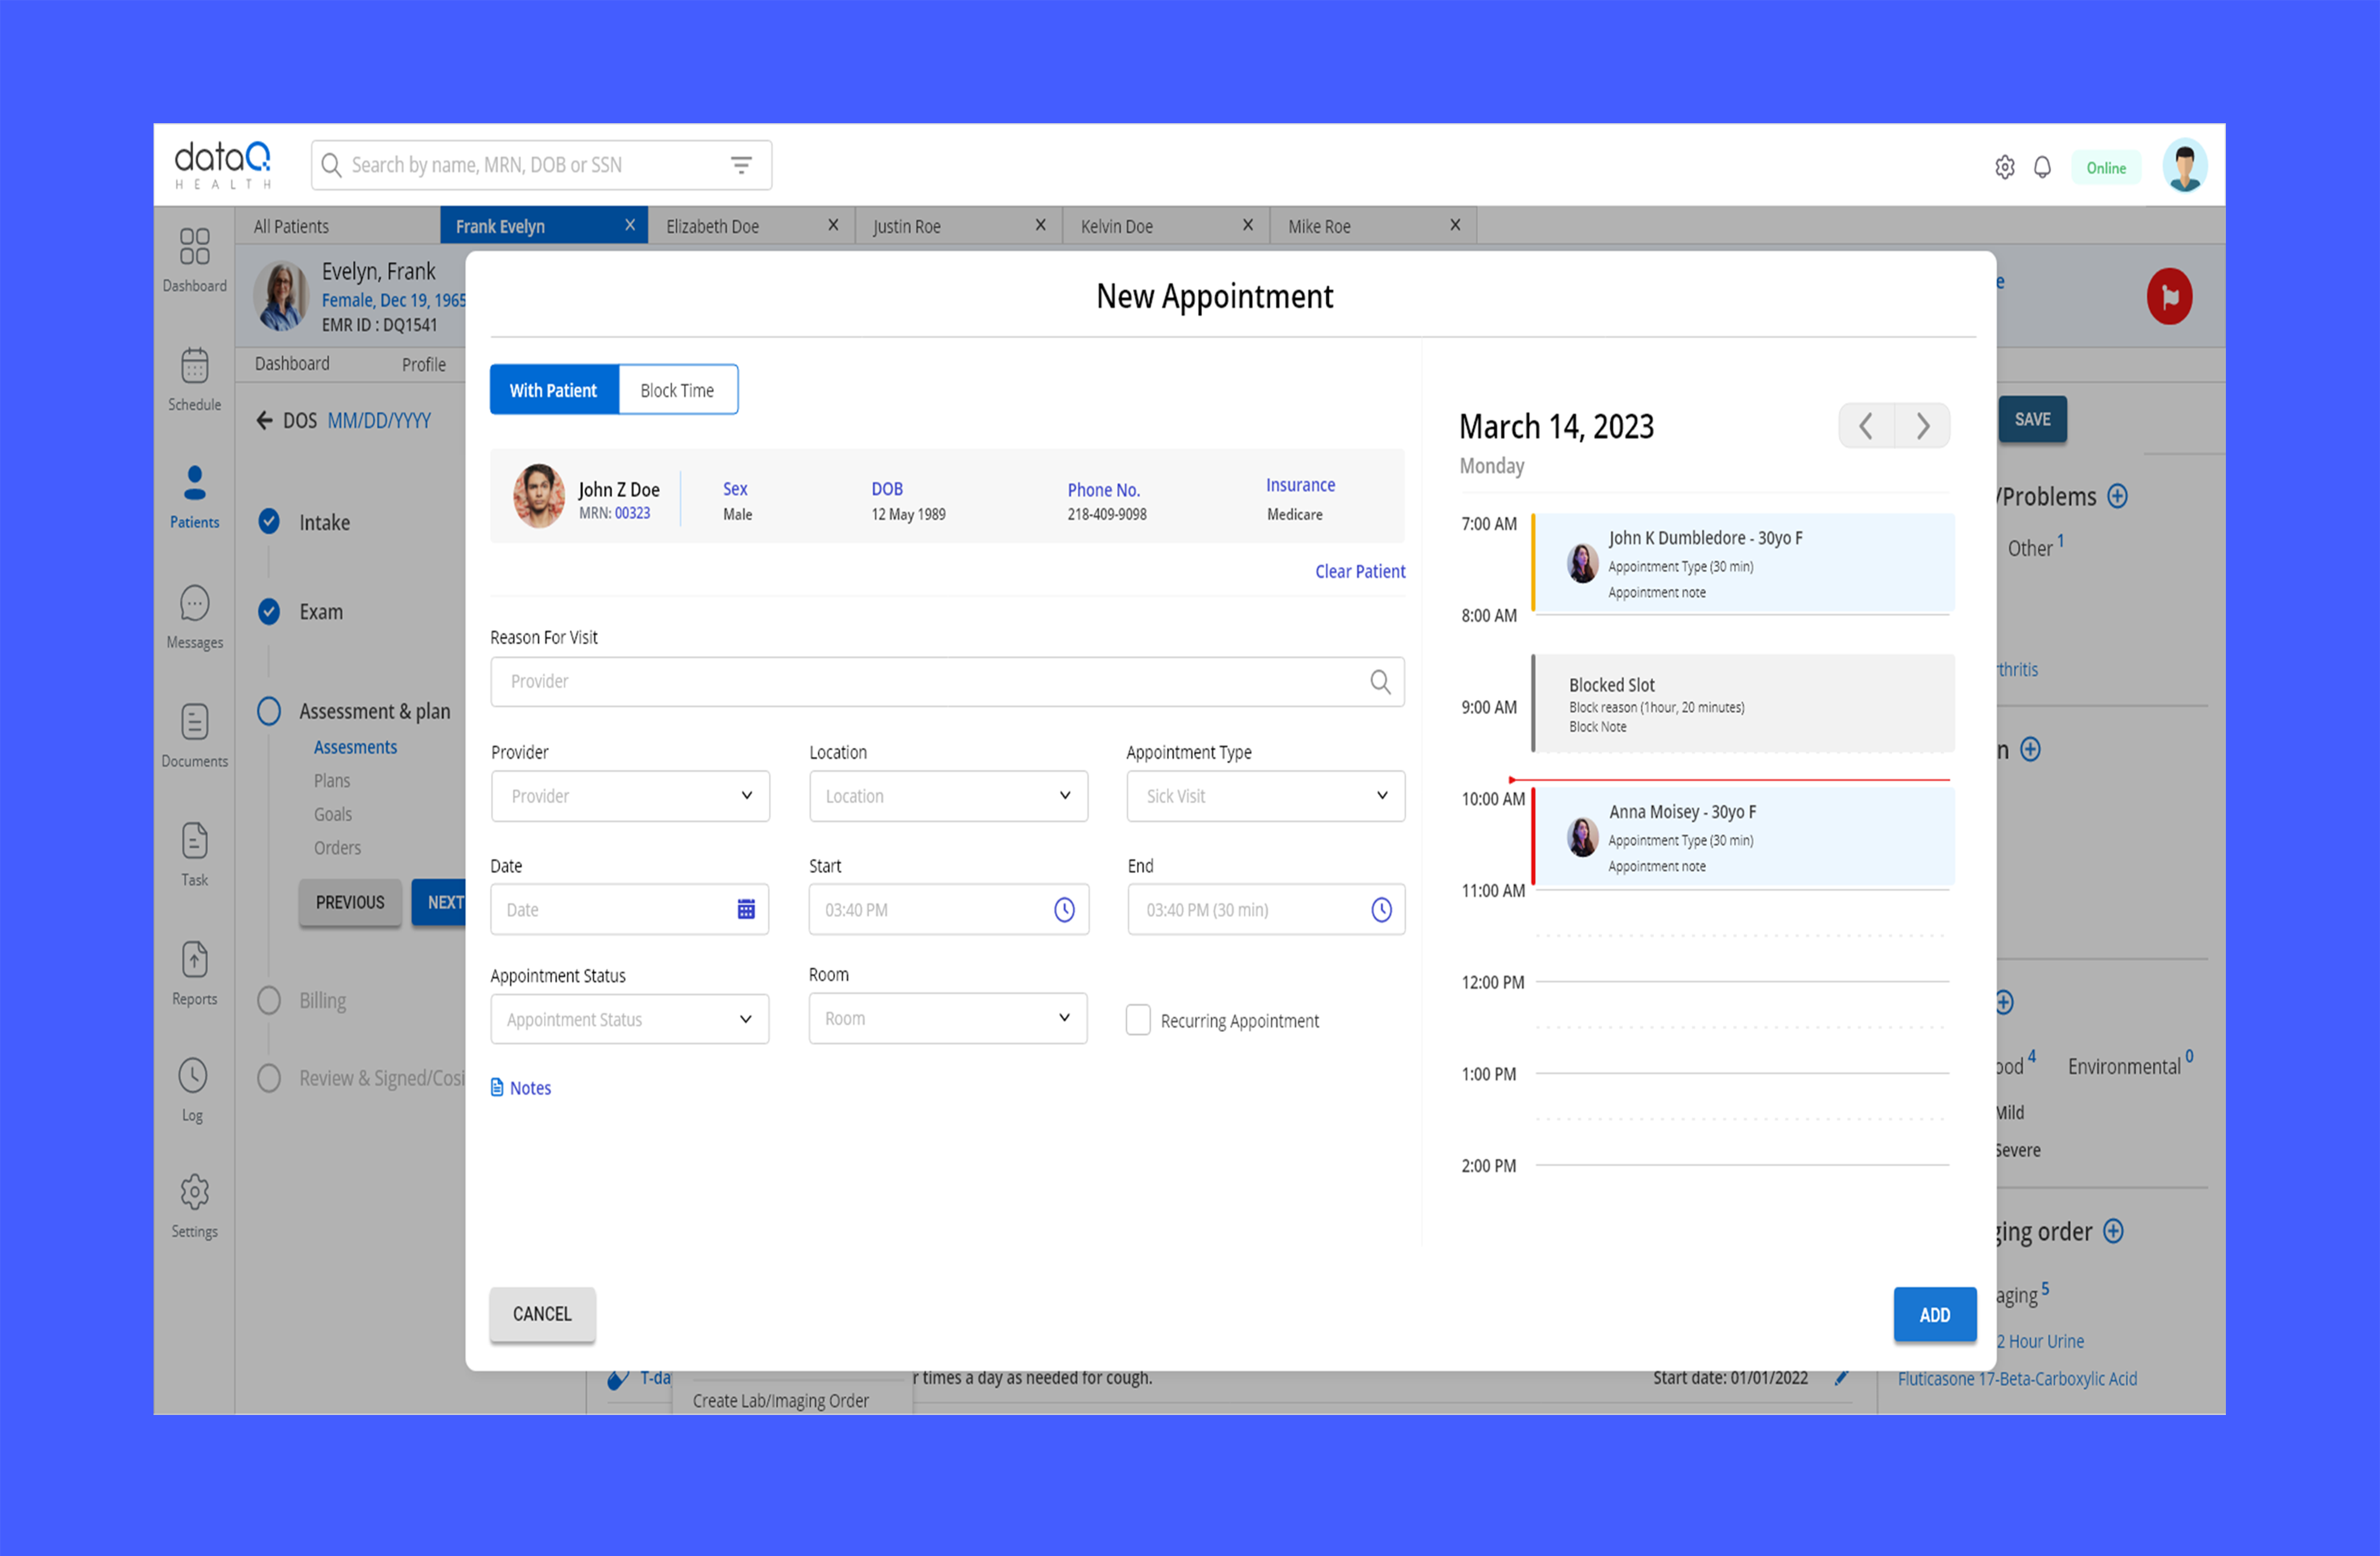Open the Date calendar picker icon
The image size is (2380, 1556).
point(746,909)
